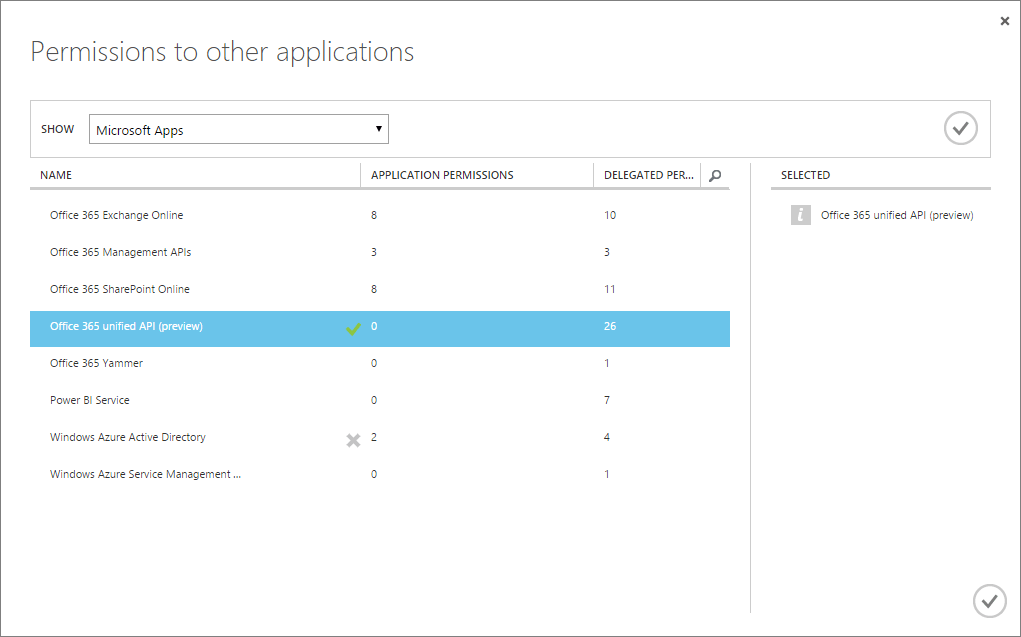
Task: Complete dialog with the bottom-right checkmark button
Action: click(x=989, y=601)
